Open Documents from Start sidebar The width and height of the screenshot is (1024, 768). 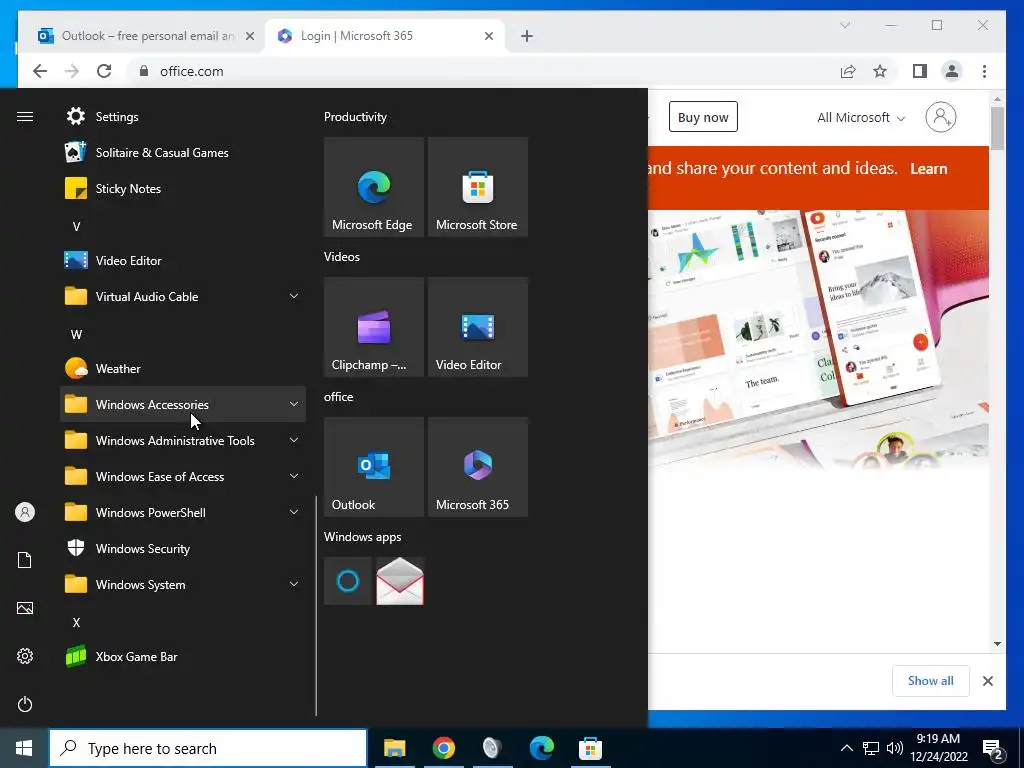(25, 560)
